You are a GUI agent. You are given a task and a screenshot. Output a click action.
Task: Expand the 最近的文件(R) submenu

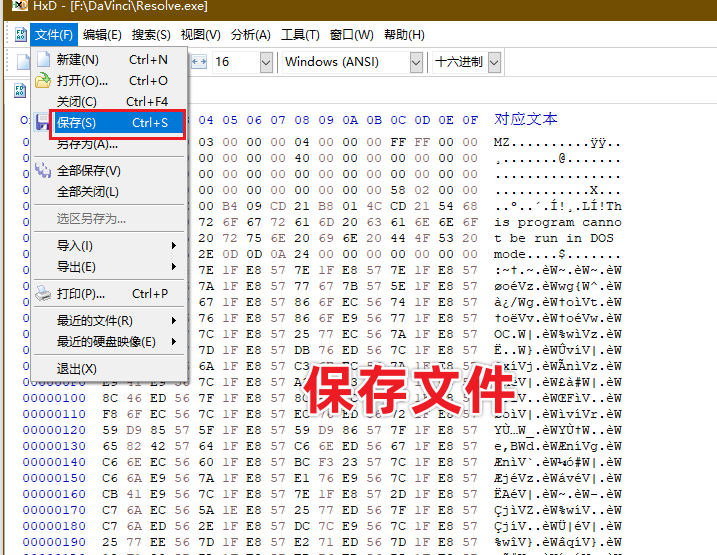[x=110, y=321]
